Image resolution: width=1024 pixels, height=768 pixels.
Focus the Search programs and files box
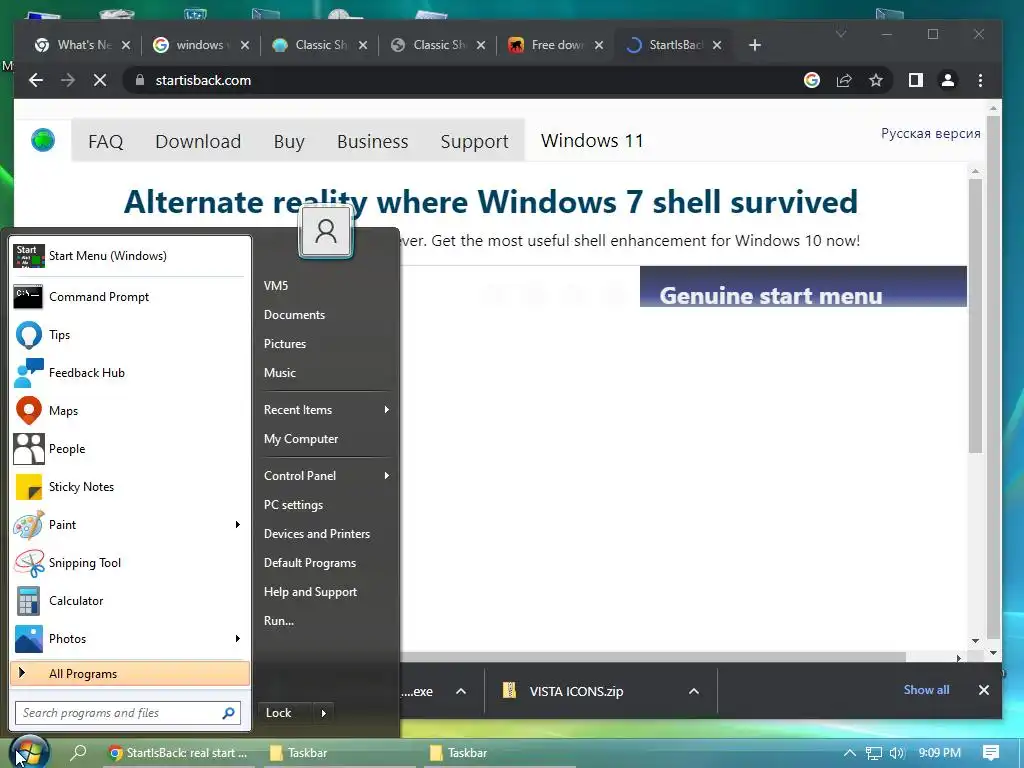pyautogui.click(x=128, y=712)
